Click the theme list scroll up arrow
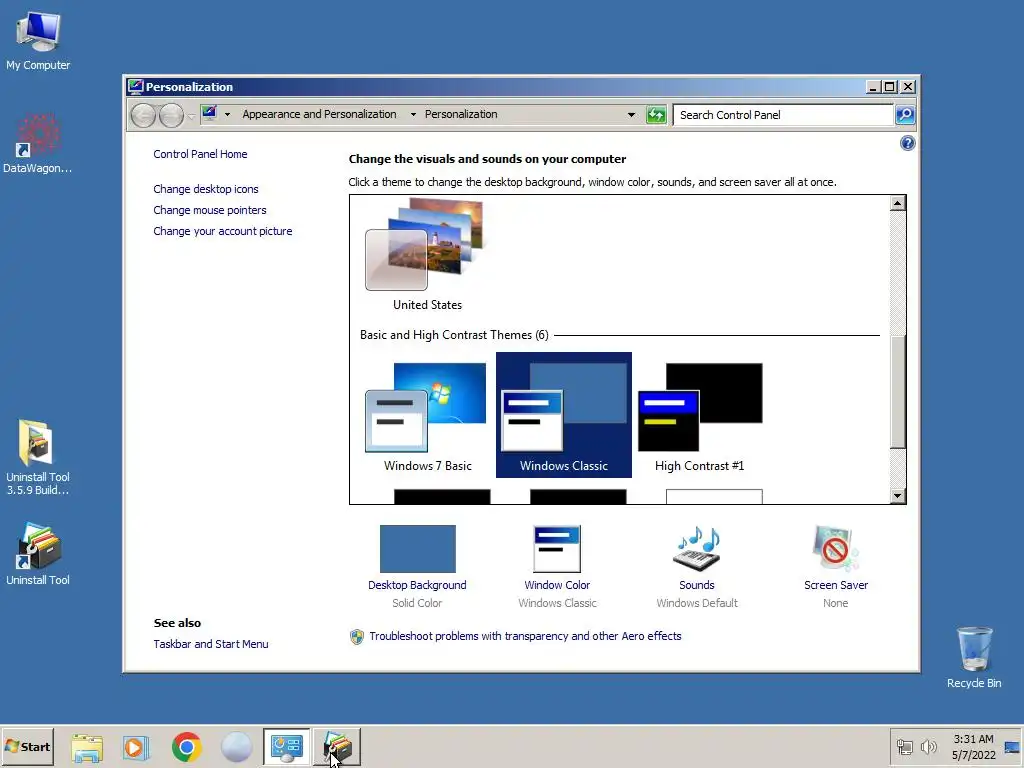This screenshot has height=768, width=1024. point(897,203)
